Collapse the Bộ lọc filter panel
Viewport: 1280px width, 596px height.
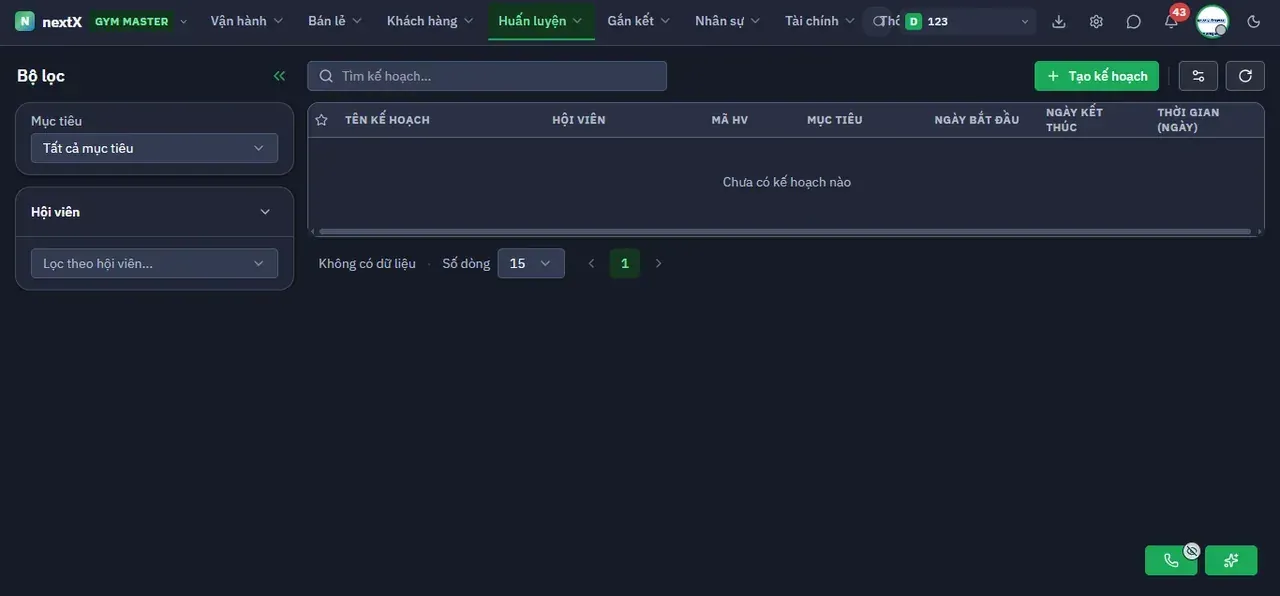pyautogui.click(x=279, y=76)
